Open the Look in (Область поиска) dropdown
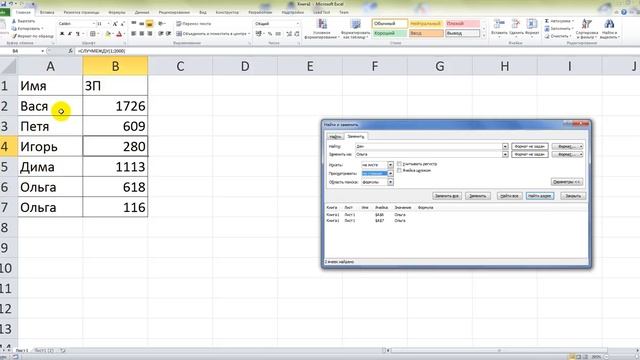Viewport: 640px width, 360px height. click(390, 182)
